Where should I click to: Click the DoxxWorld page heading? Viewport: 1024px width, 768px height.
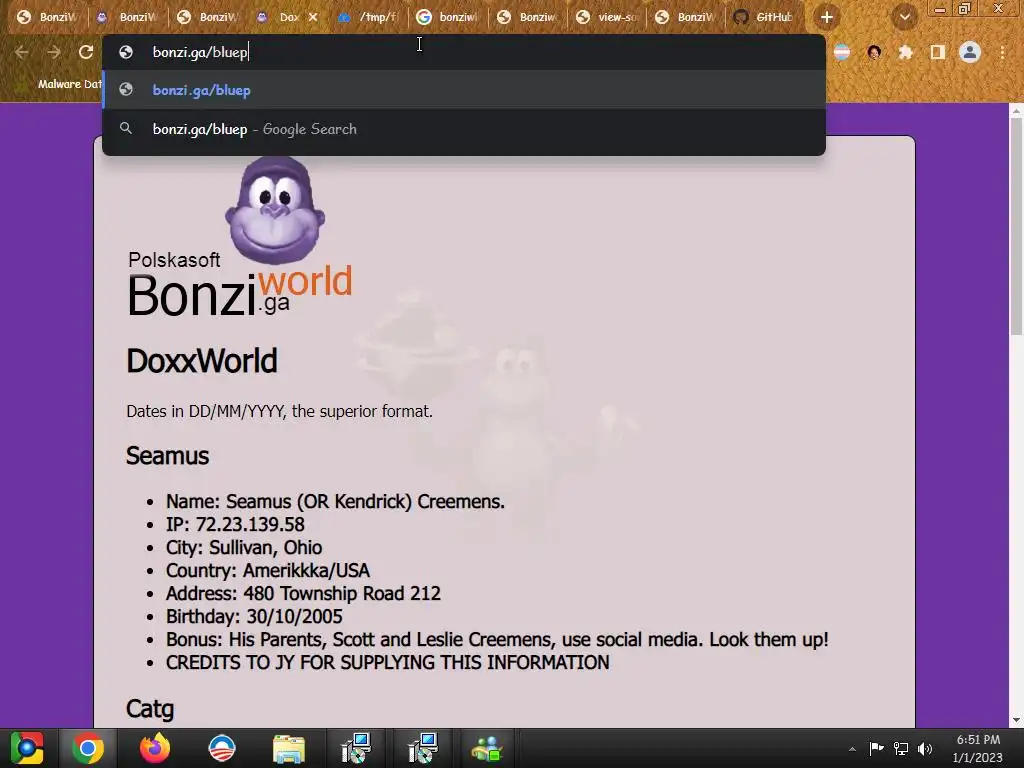[x=202, y=360]
